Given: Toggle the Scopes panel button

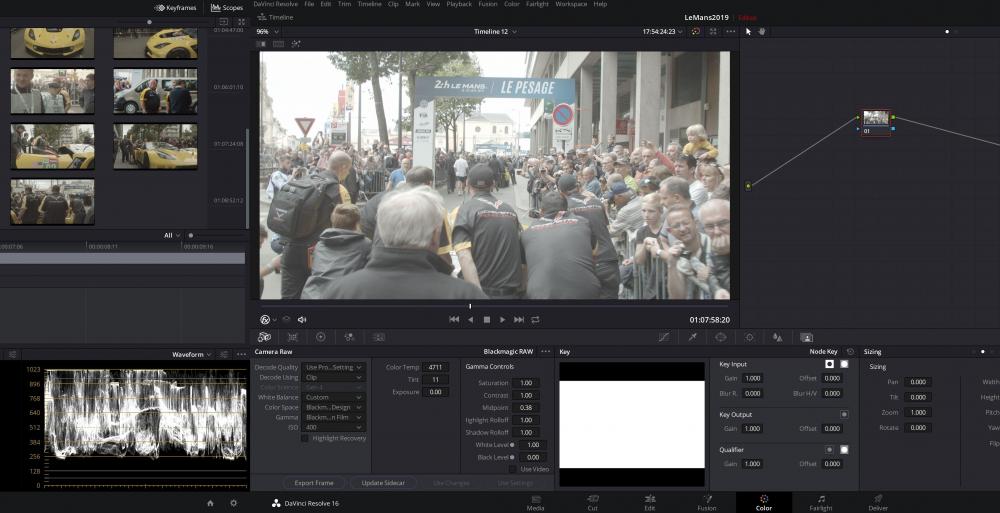Looking at the screenshot, I should [x=227, y=8].
